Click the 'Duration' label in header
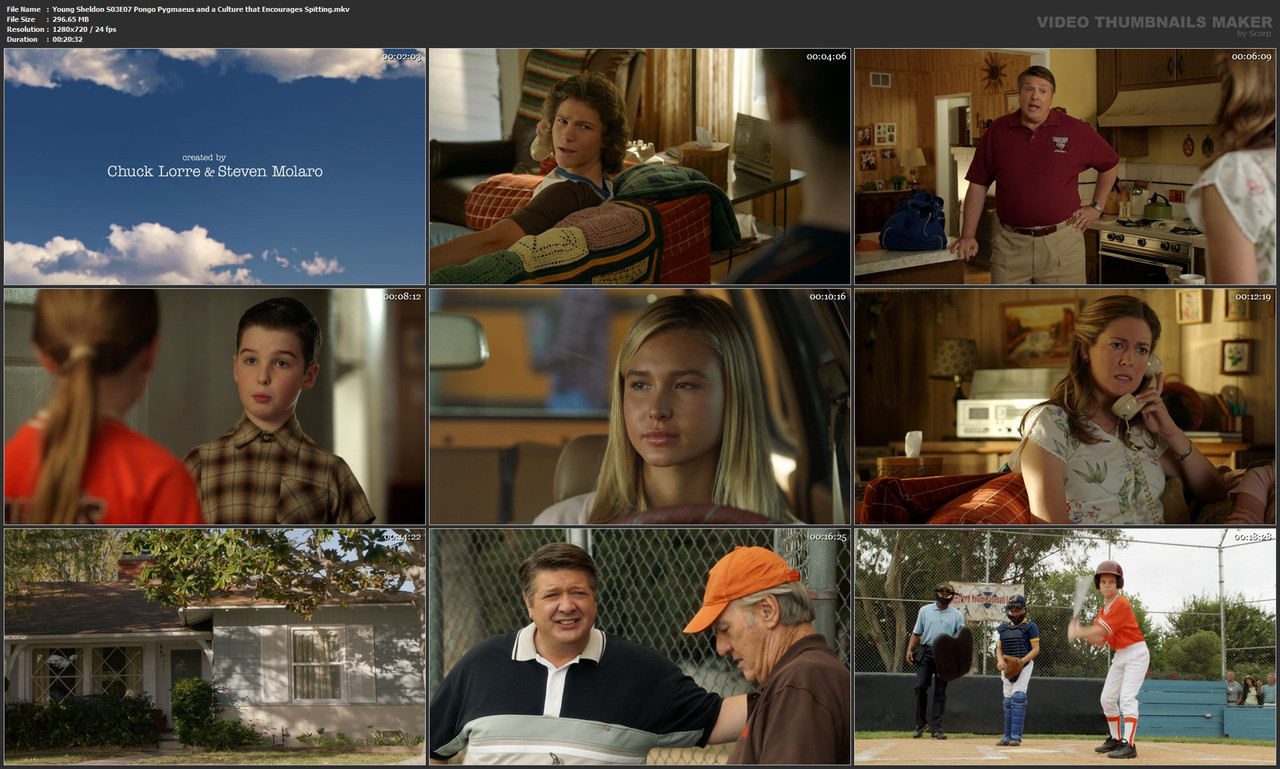The height and width of the screenshot is (769, 1280). pyautogui.click(x=21, y=39)
